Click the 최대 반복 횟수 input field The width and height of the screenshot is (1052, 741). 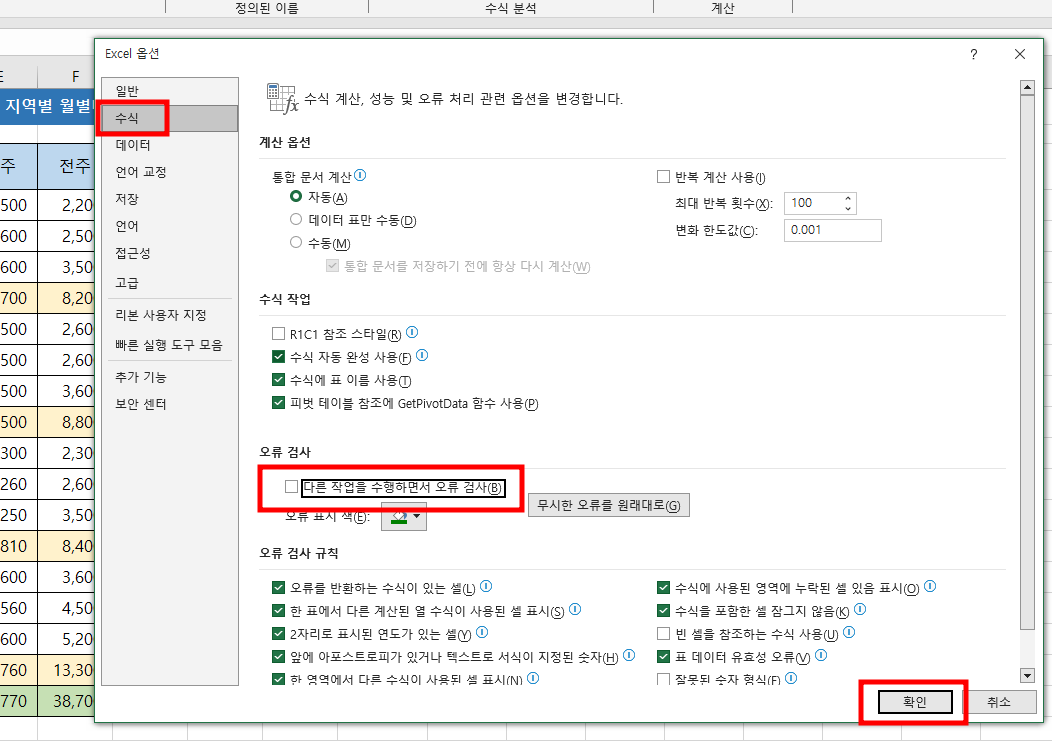(x=812, y=203)
